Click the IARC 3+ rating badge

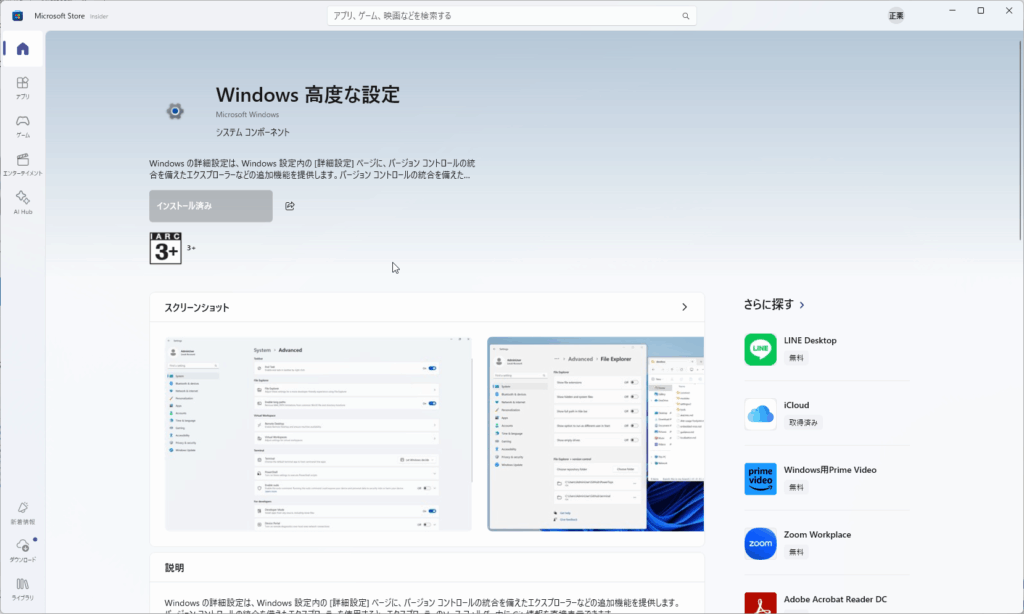165,248
